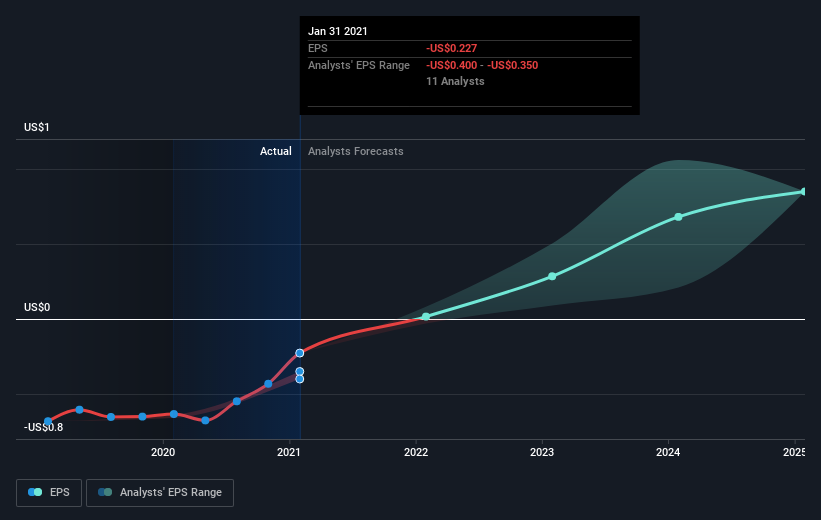Select the lowest analyst estimate point at 2021
The height and width of the screenshot is (520, 821).
tap(299, 379)
